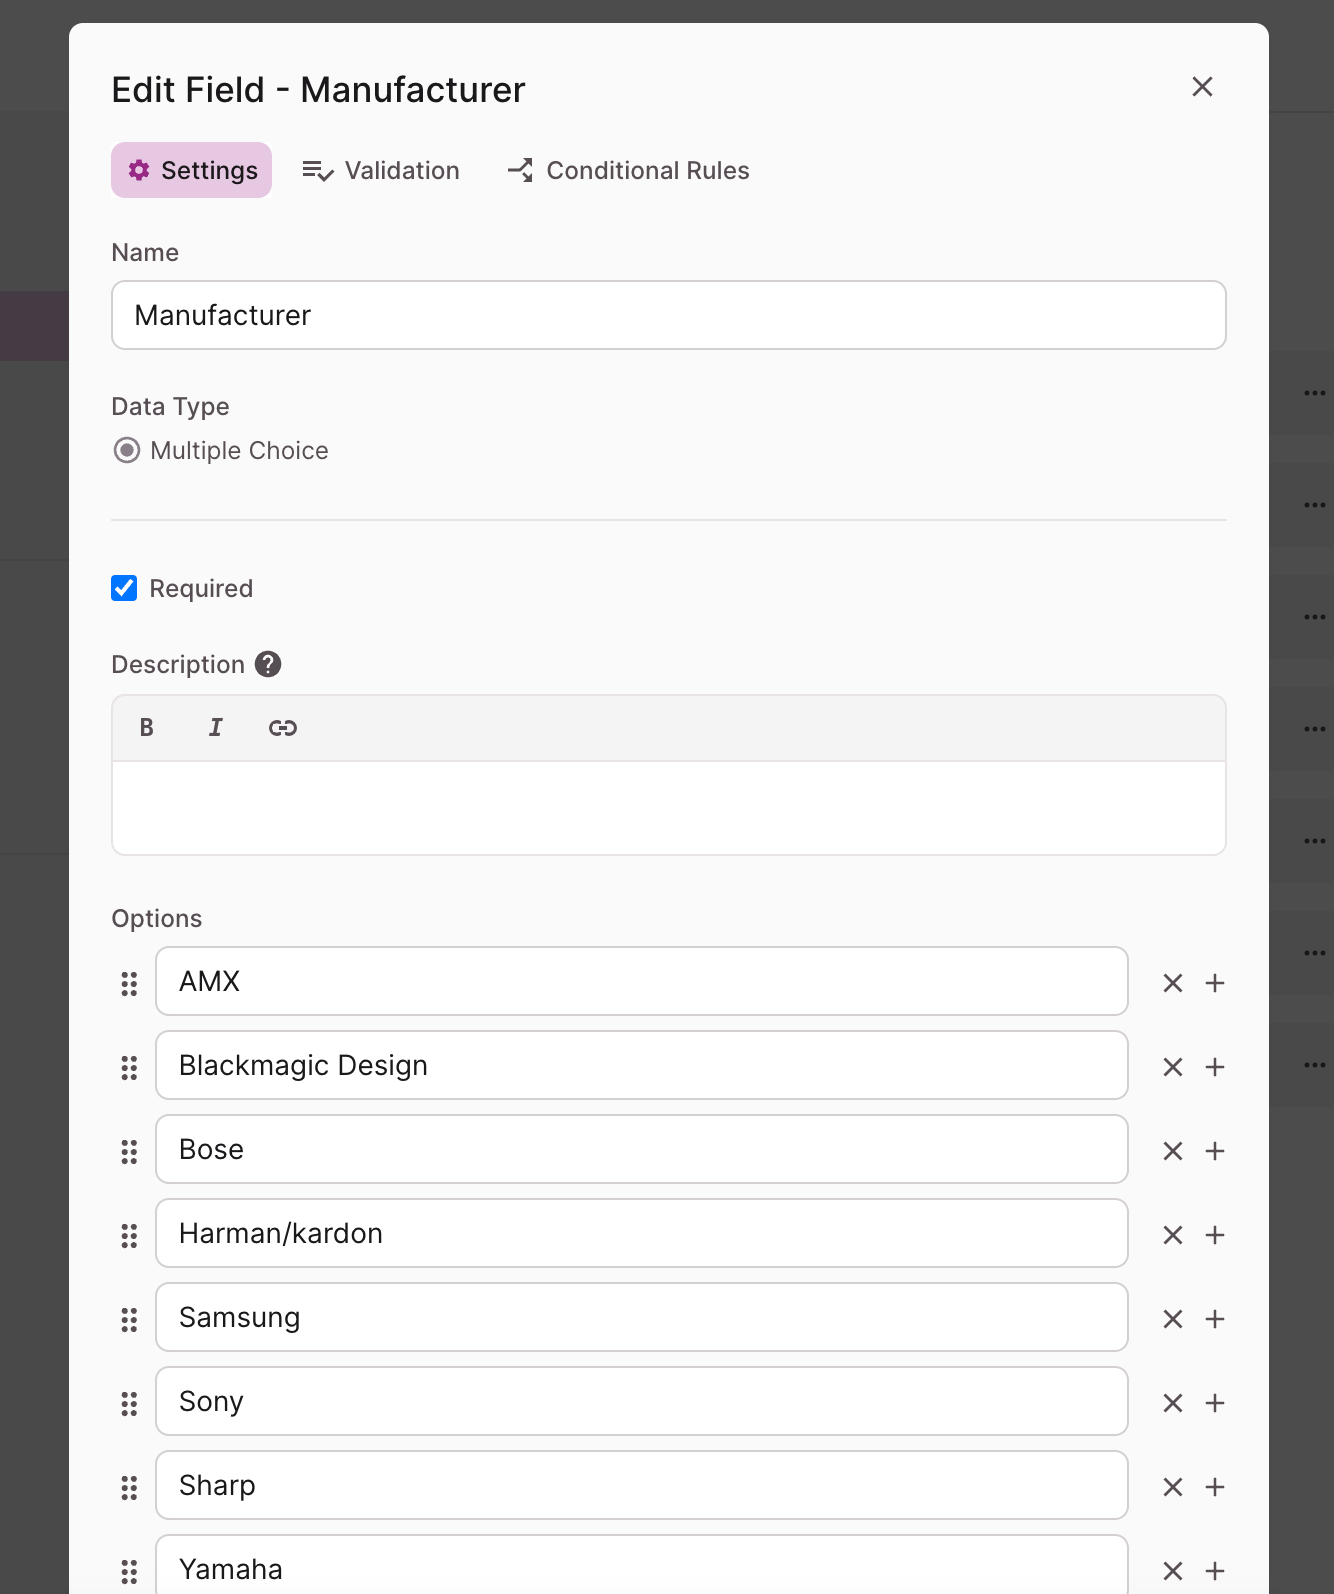Remove the Blackmagic Design option
The image size is (1334, 1594).
coord(1173,1067)
